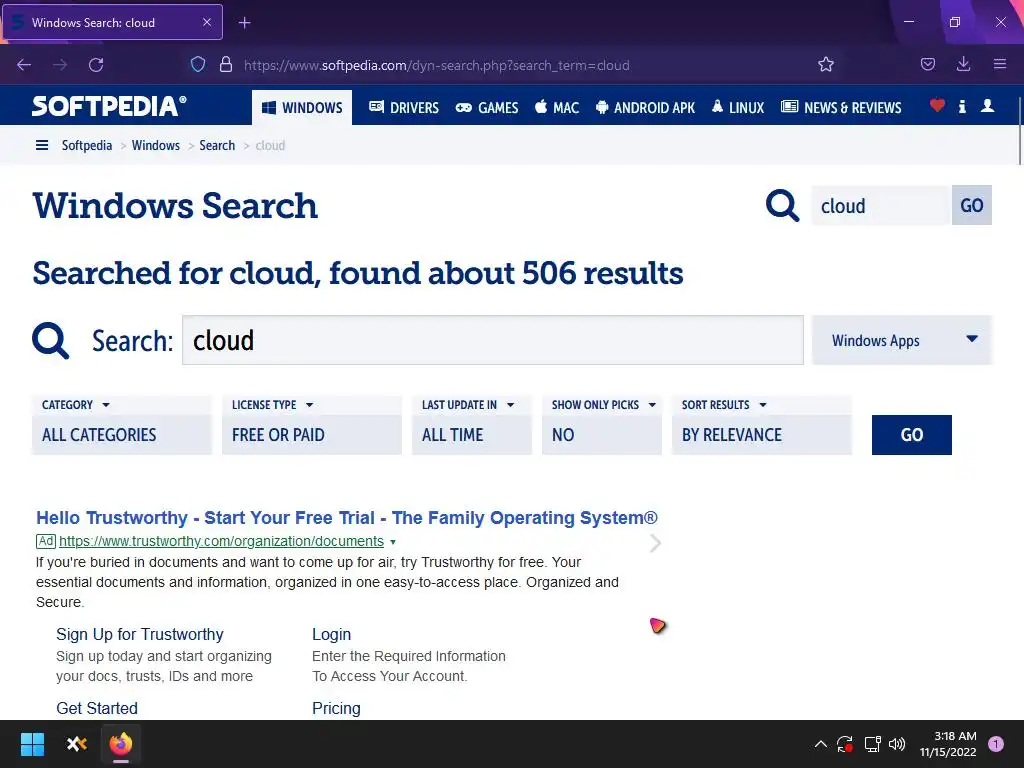This screenshot has height=768, width=1024.
Task: Show hidden system tray icons
Action: [821, 744]
